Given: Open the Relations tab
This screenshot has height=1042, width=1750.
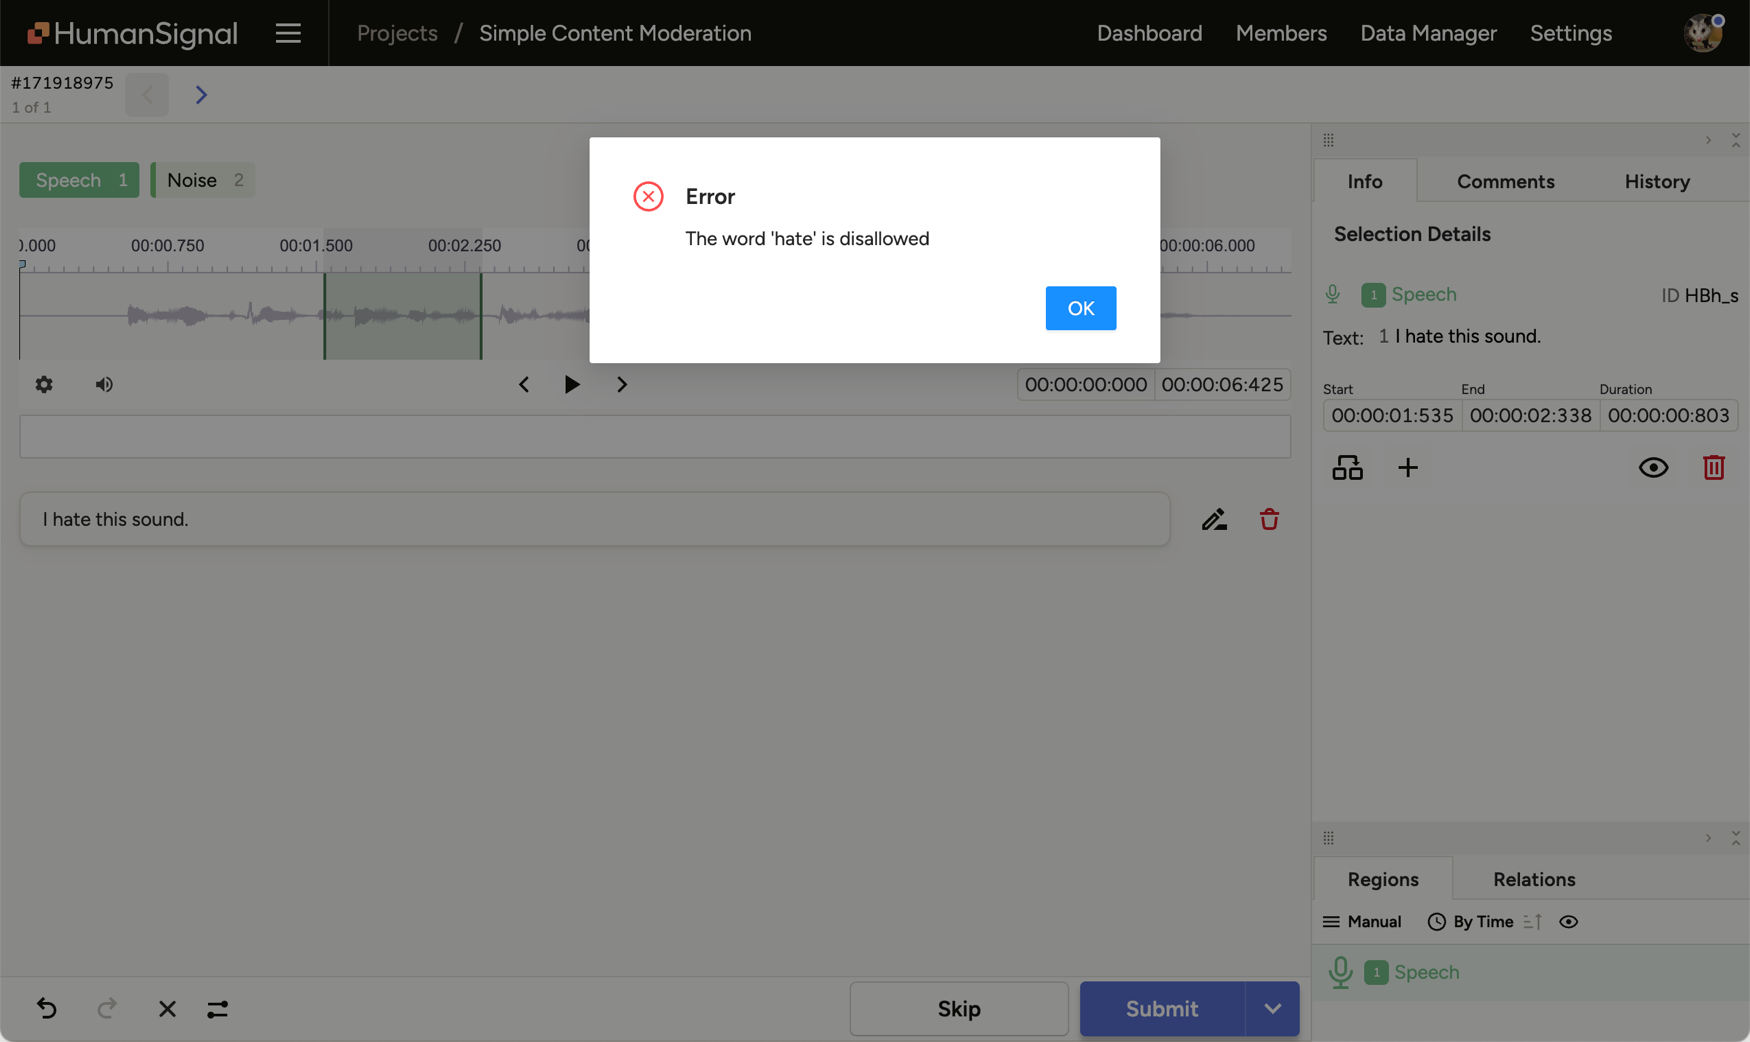Looking at the screenshot, I should coord(1533,879).
